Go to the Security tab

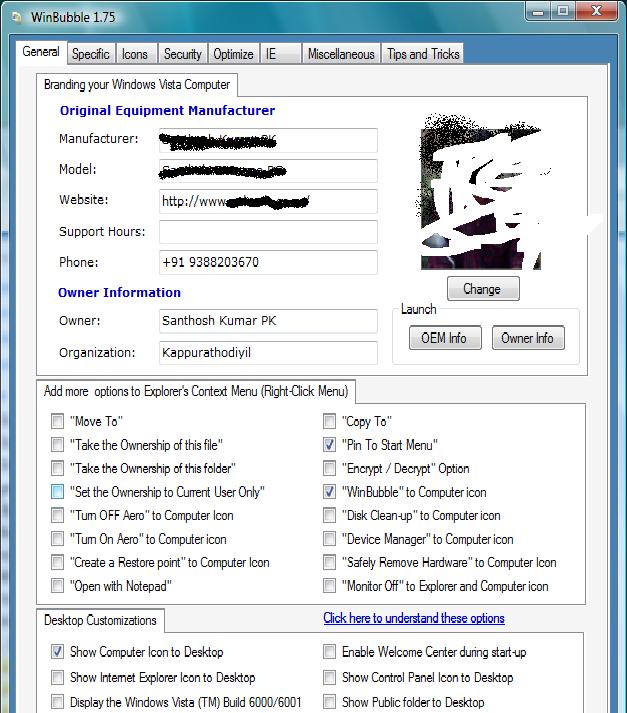click(183, 54)
